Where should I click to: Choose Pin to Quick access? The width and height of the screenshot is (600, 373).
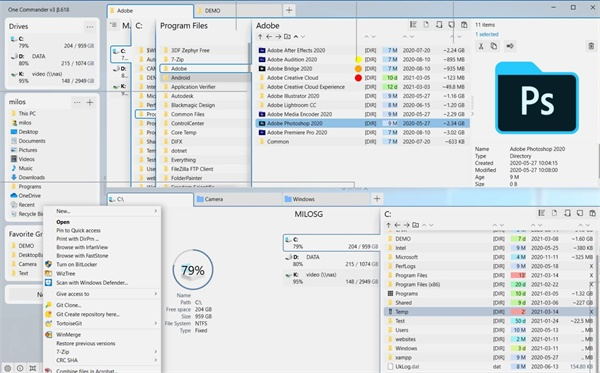[78, 230]
